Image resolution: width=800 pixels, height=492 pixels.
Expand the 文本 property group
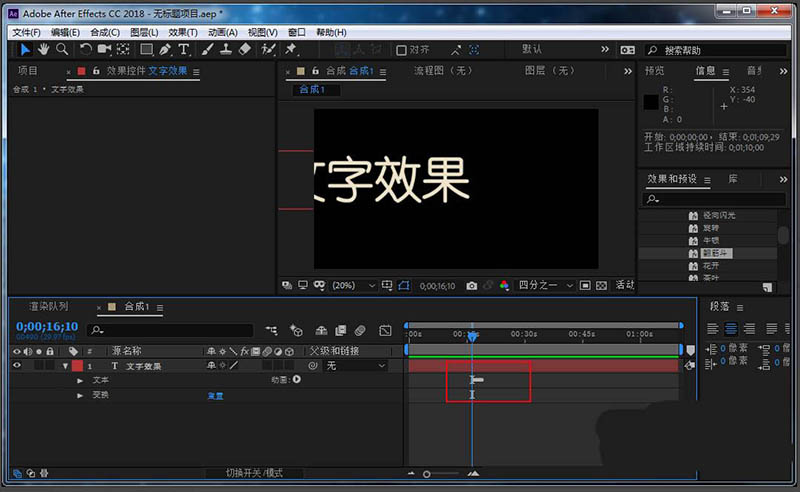point(80,381)
